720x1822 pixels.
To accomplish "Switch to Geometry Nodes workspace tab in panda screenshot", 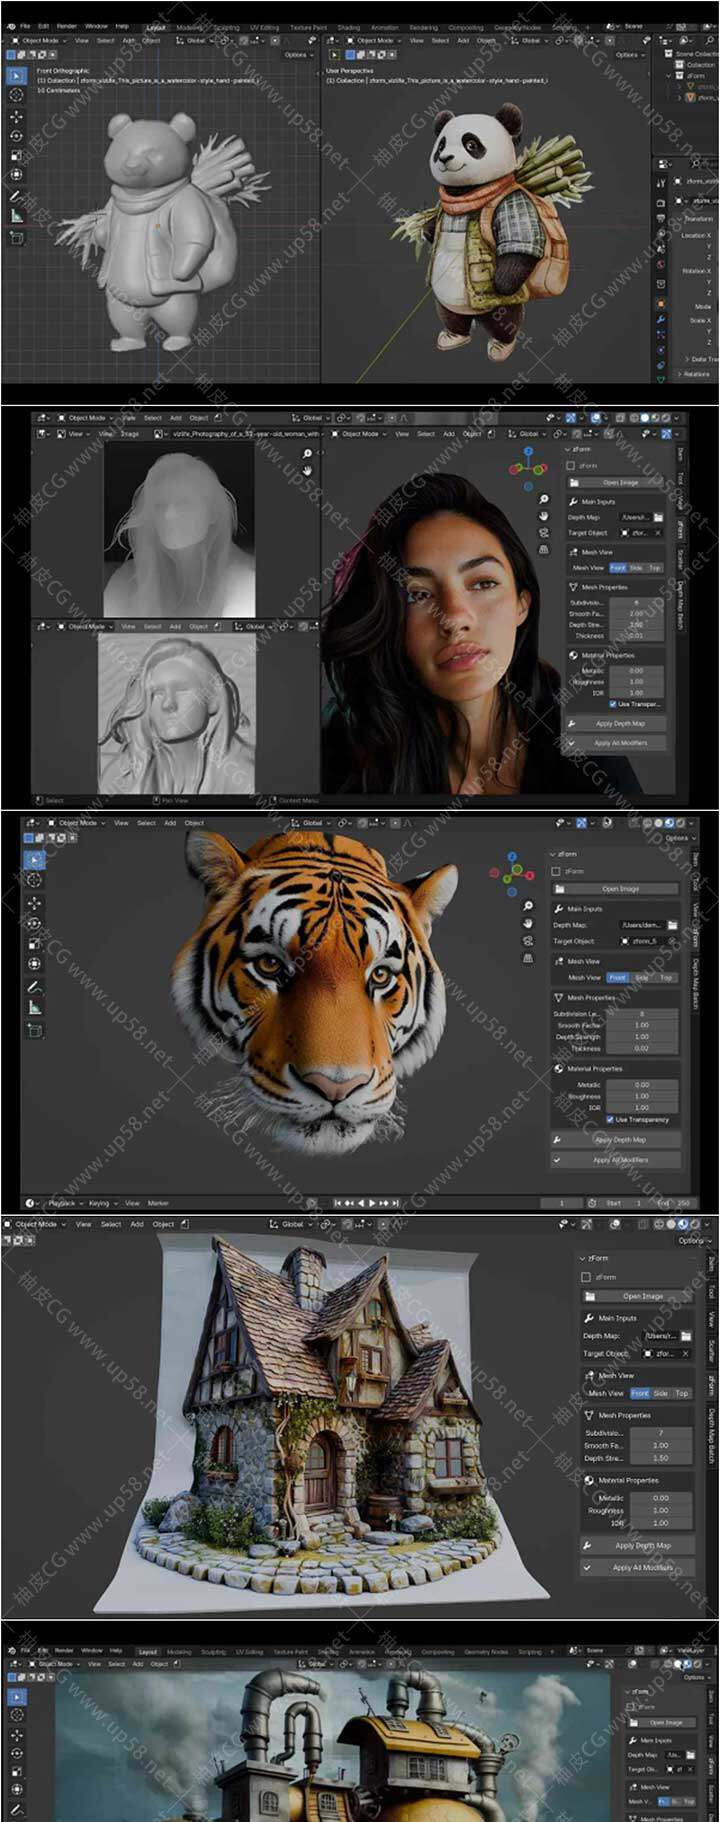I will 516,28.
